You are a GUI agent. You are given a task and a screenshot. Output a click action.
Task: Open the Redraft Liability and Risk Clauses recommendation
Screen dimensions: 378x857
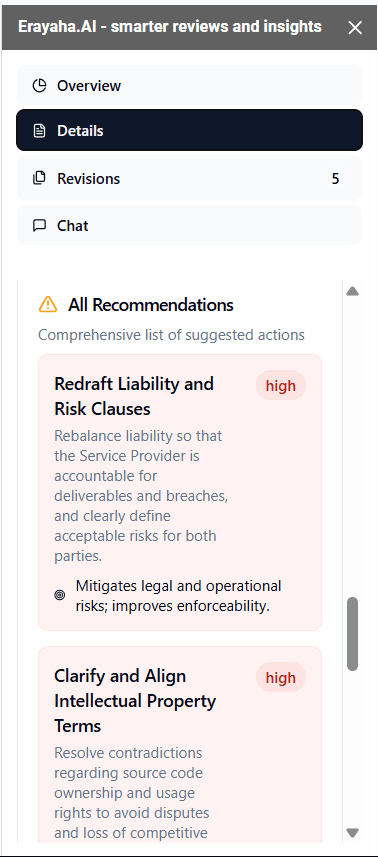[180, 492]
